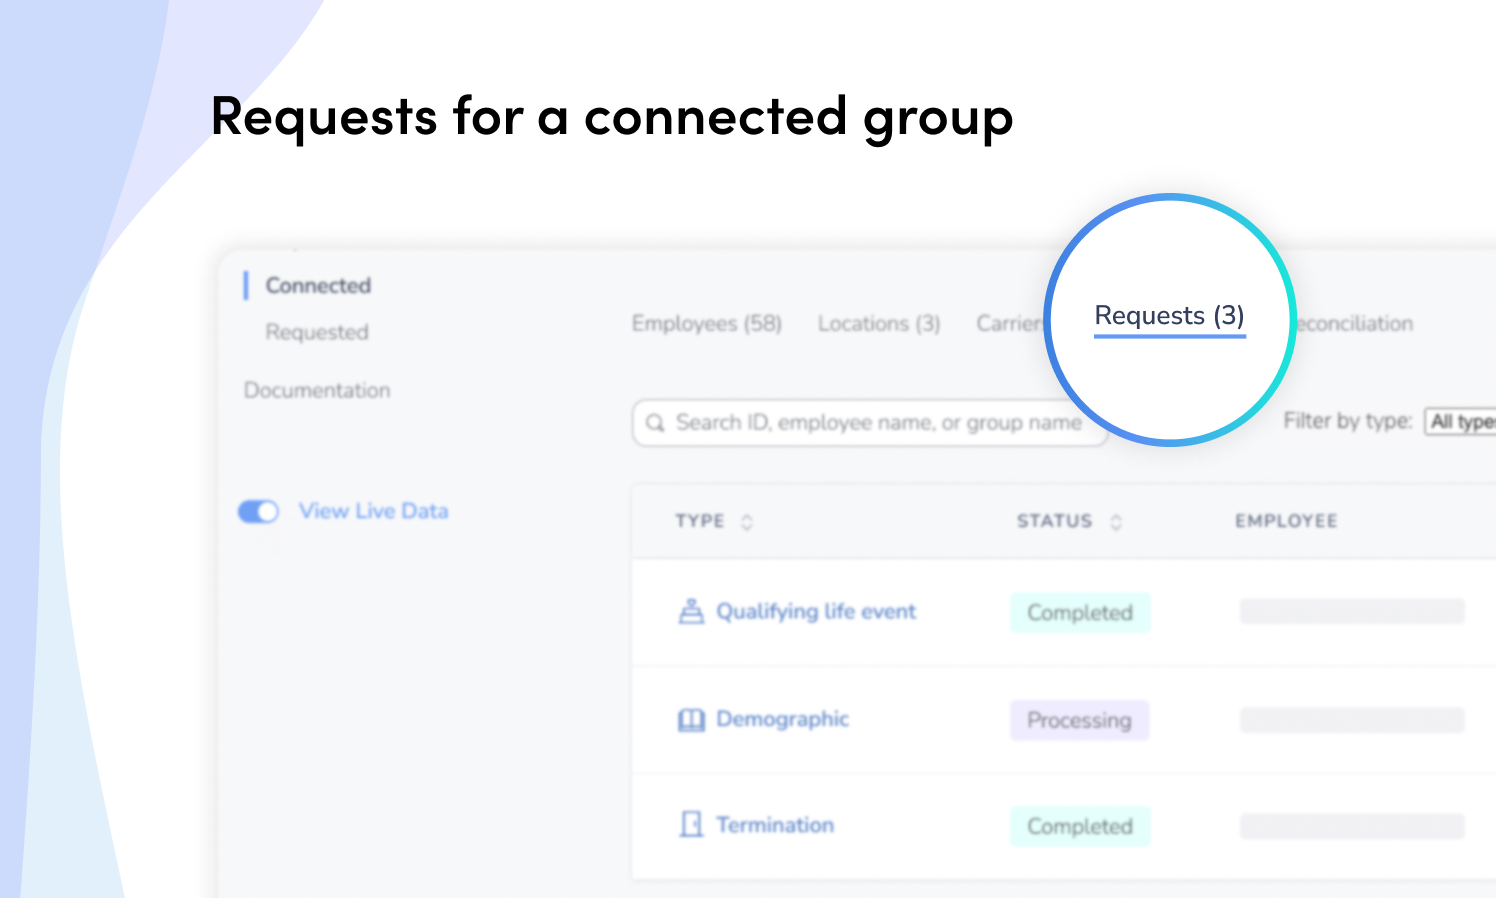Click the search magnifier icon
Viewport: 1496px width, 898px height.
(655, 423)
